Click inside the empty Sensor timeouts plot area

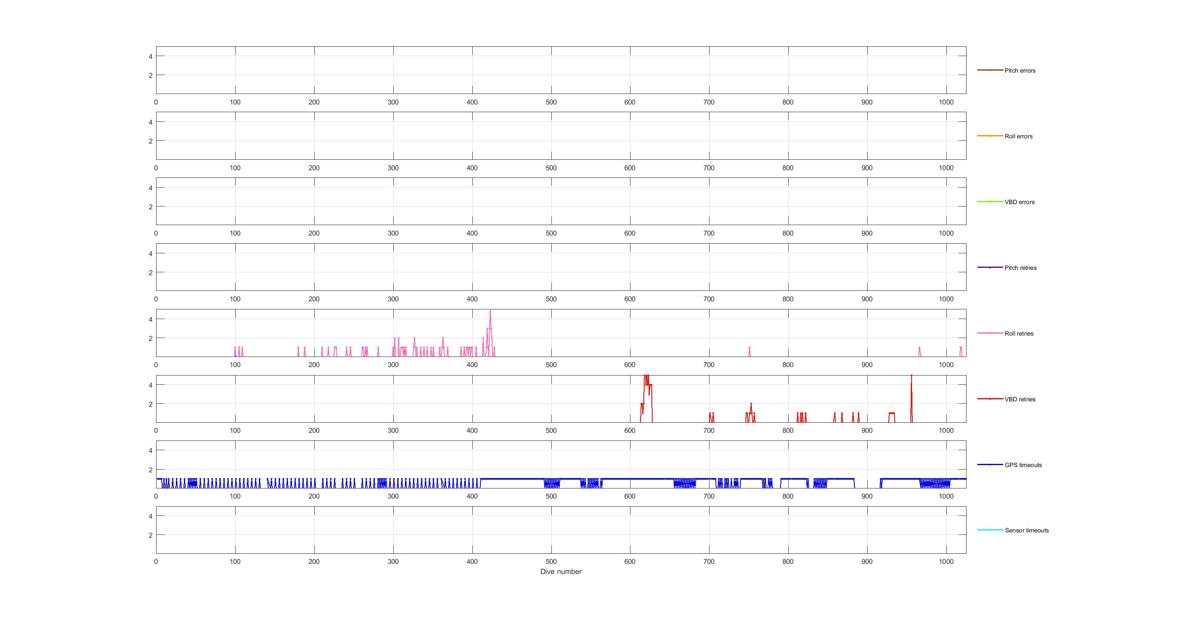click(561, 530)
